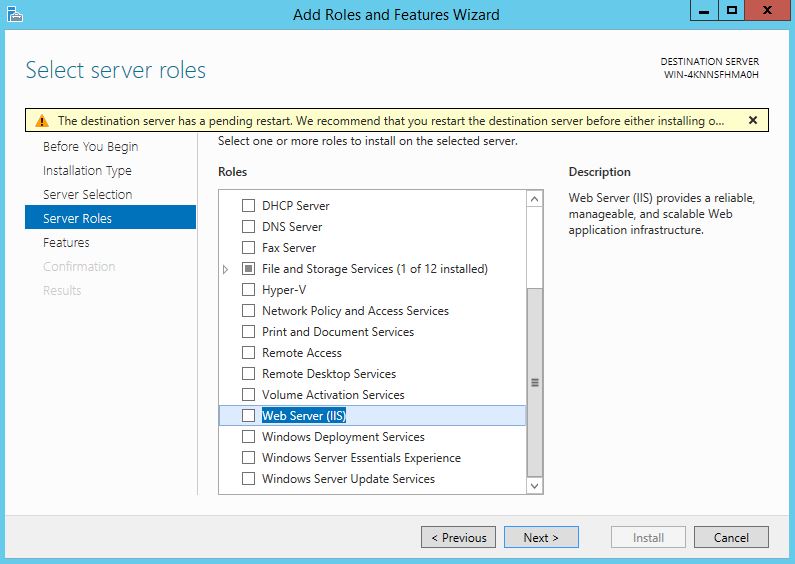Open the Server Selection step
This screenshot has width=795, height=564.
[88, 194]
